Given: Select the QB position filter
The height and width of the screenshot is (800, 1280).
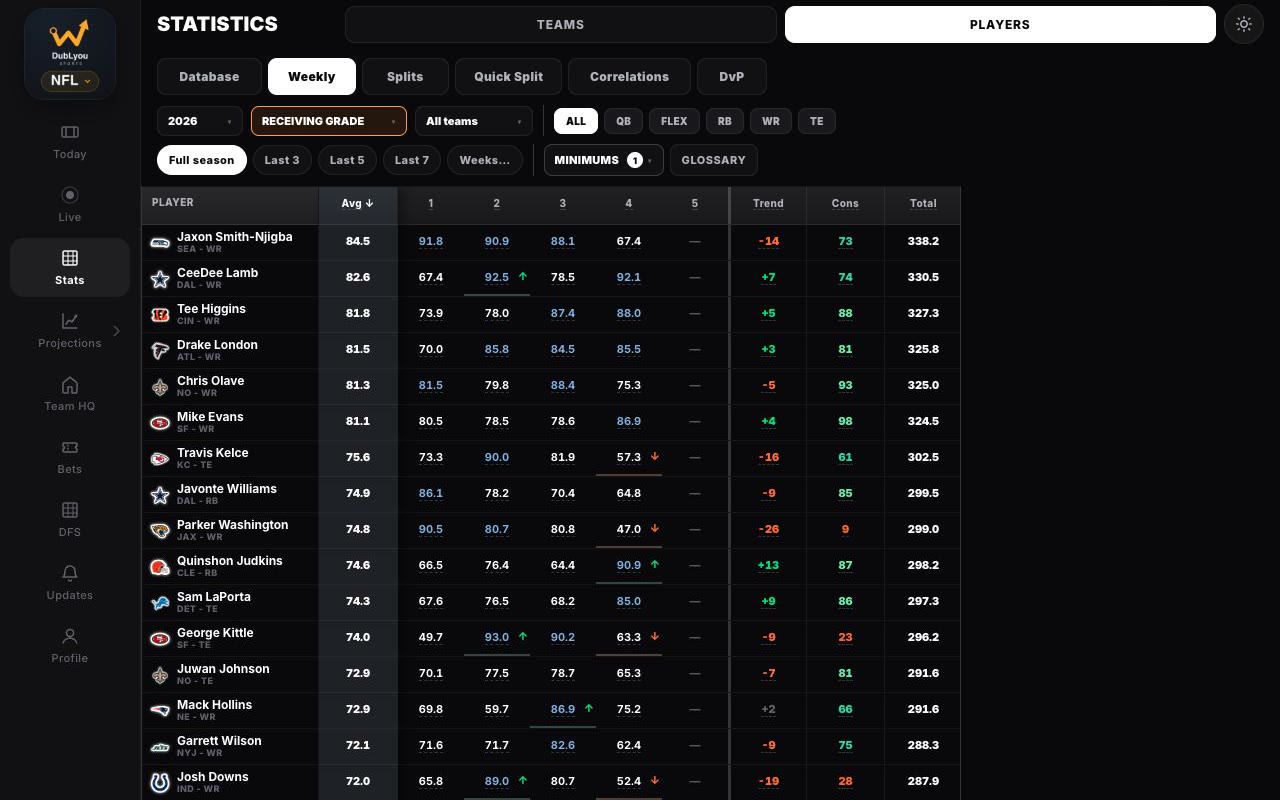Looking at the screenshot, I should (x=623, y=121).
